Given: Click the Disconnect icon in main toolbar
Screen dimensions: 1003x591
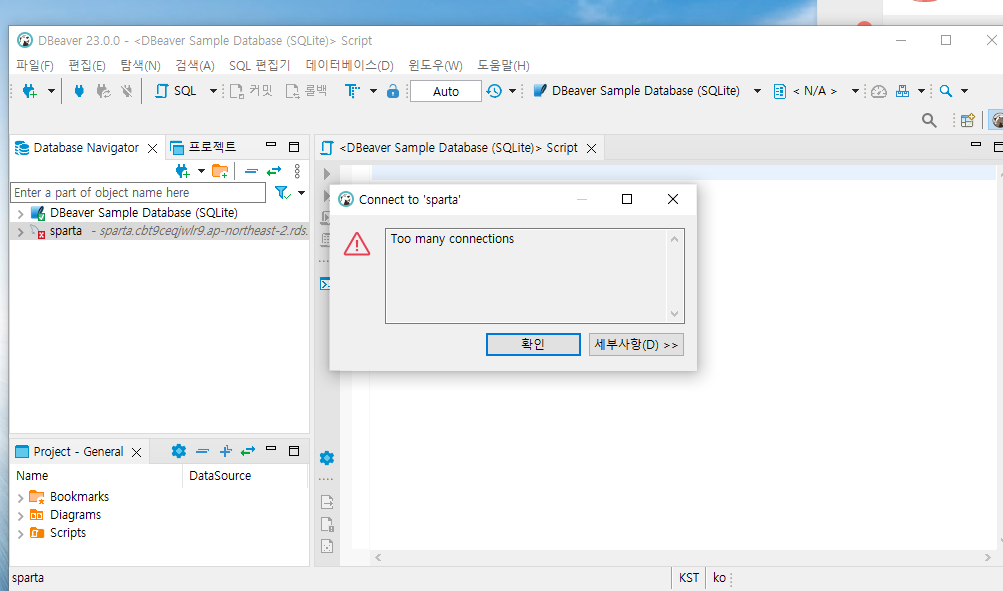Looking at the screenshot, I should tap(127, 91).
